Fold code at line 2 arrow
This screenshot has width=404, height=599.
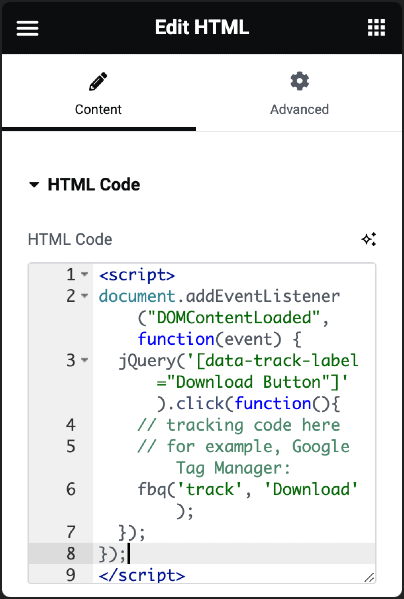pos(85,296)
